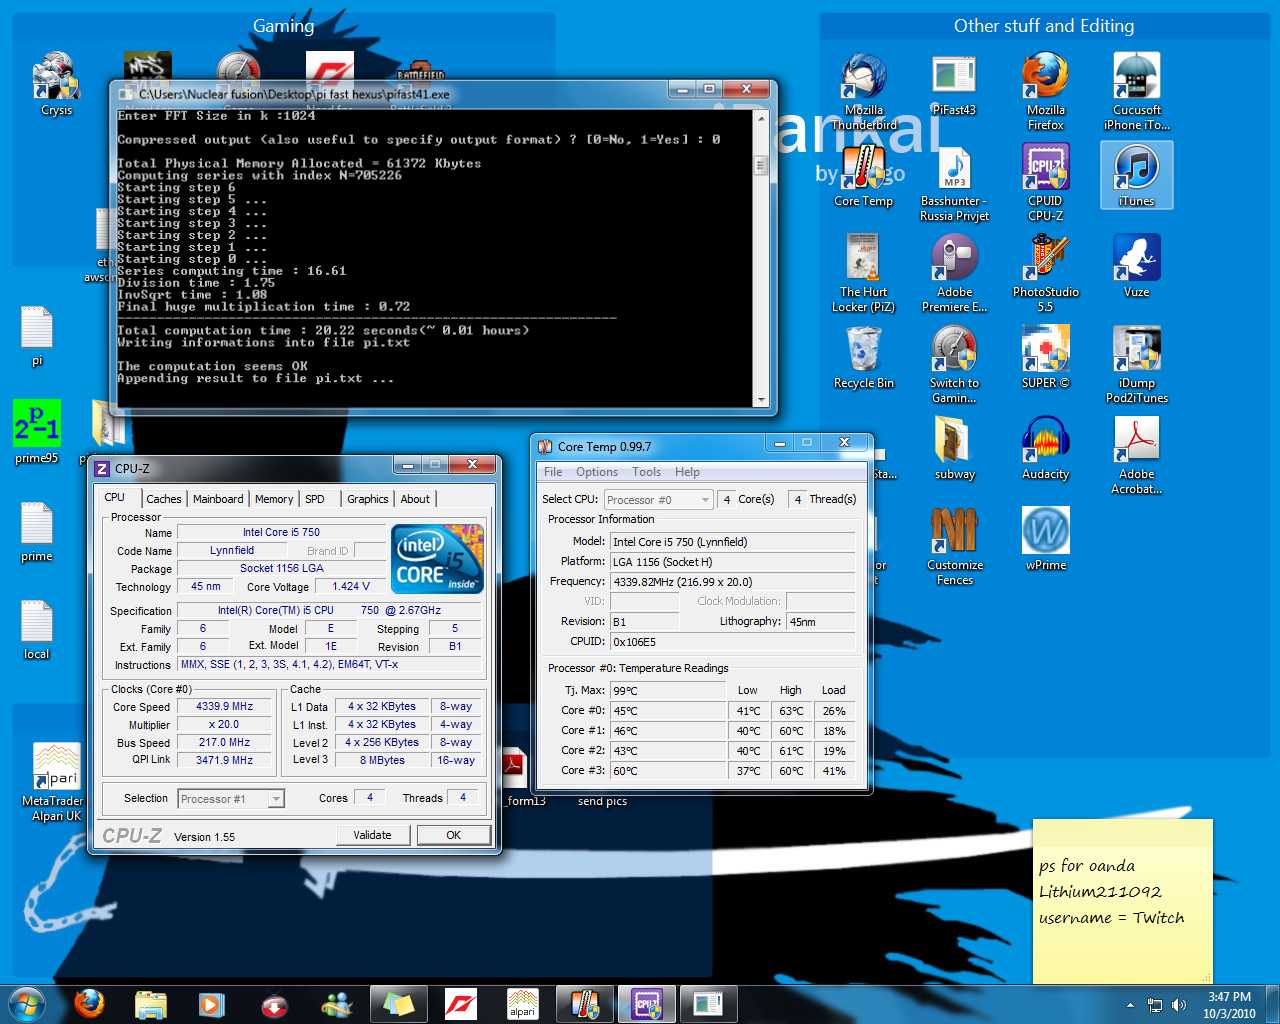The height and width of the screenshot is (1024, 1280).
Task: Switch to CPU-Z Caches tab
Action: point(164,499)
